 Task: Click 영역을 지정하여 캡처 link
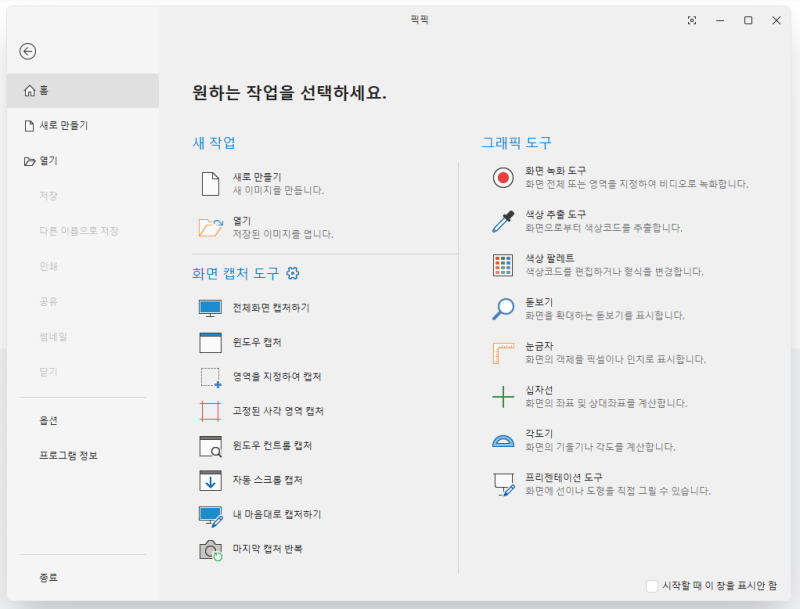coord(277,376)
